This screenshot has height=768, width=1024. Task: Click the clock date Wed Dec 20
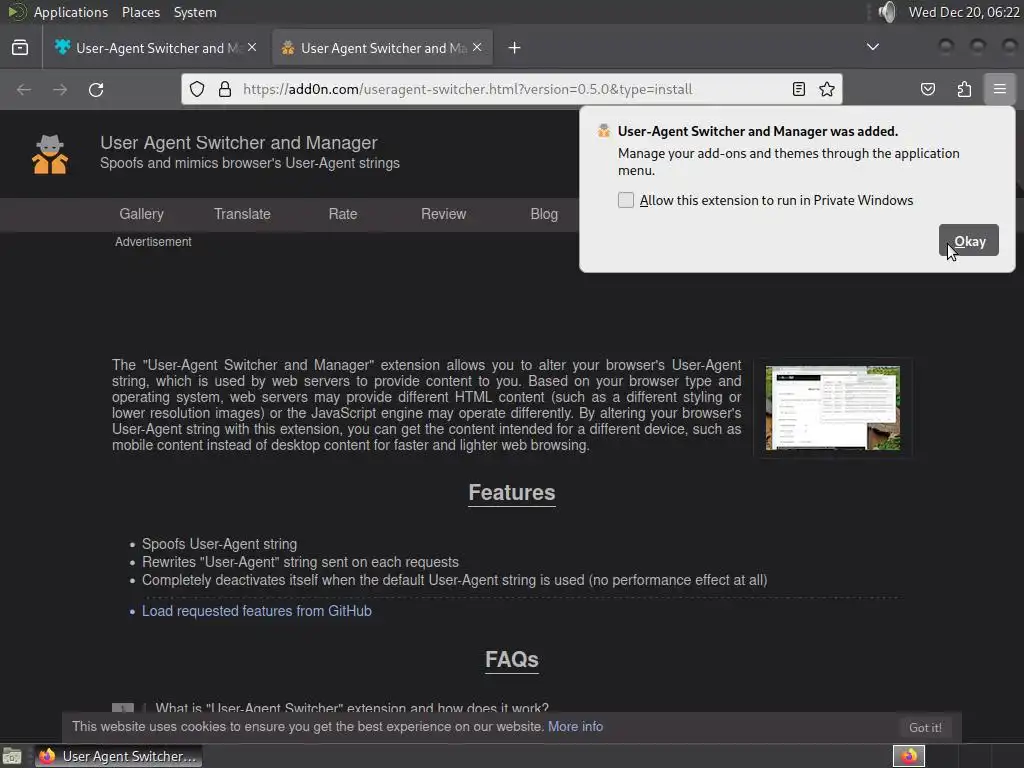click(x=964, y=12)
